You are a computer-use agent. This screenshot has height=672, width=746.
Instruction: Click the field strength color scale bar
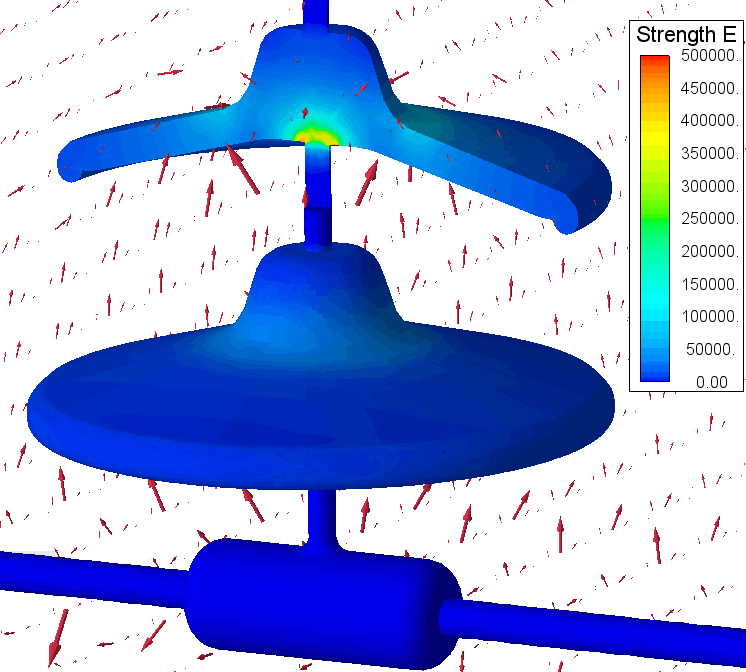coord(655,218)
